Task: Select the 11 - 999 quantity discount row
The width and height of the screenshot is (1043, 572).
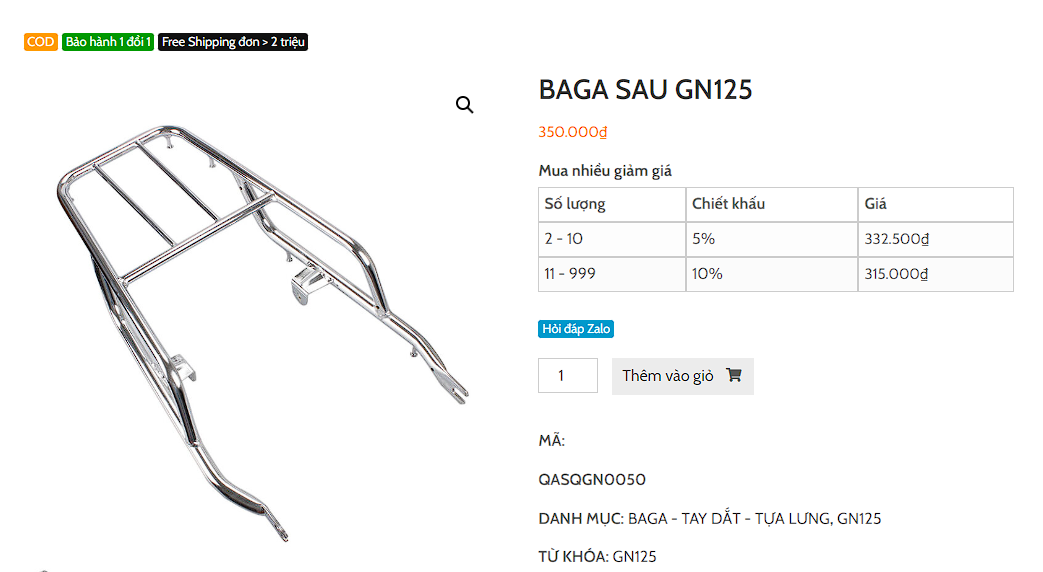Action: point(776,274)
